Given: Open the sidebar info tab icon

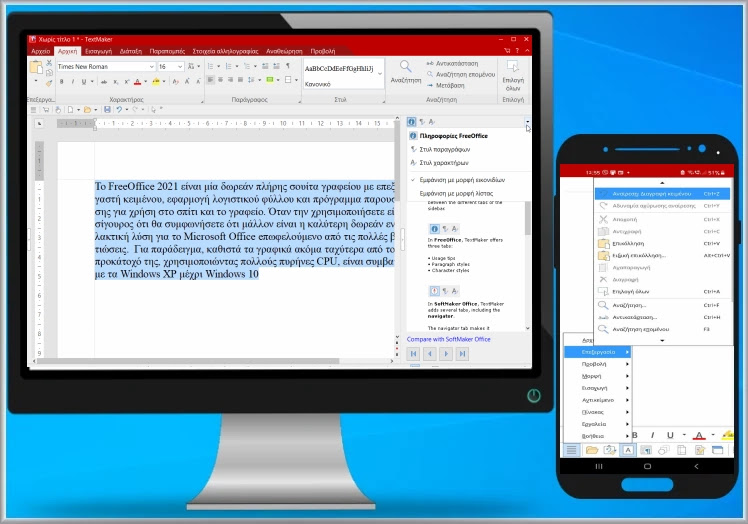Looking at the screenshot, I should pos(411,122).
